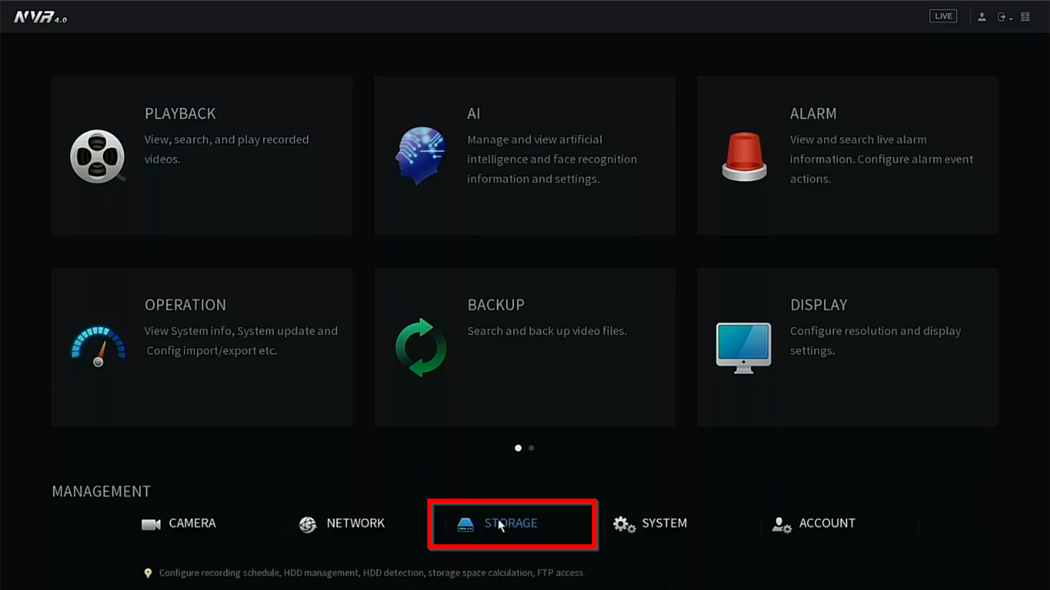Screen dimensions: 1050x590
Task: Open the AI brain icon tile
Action: click(x=524, y=156)
